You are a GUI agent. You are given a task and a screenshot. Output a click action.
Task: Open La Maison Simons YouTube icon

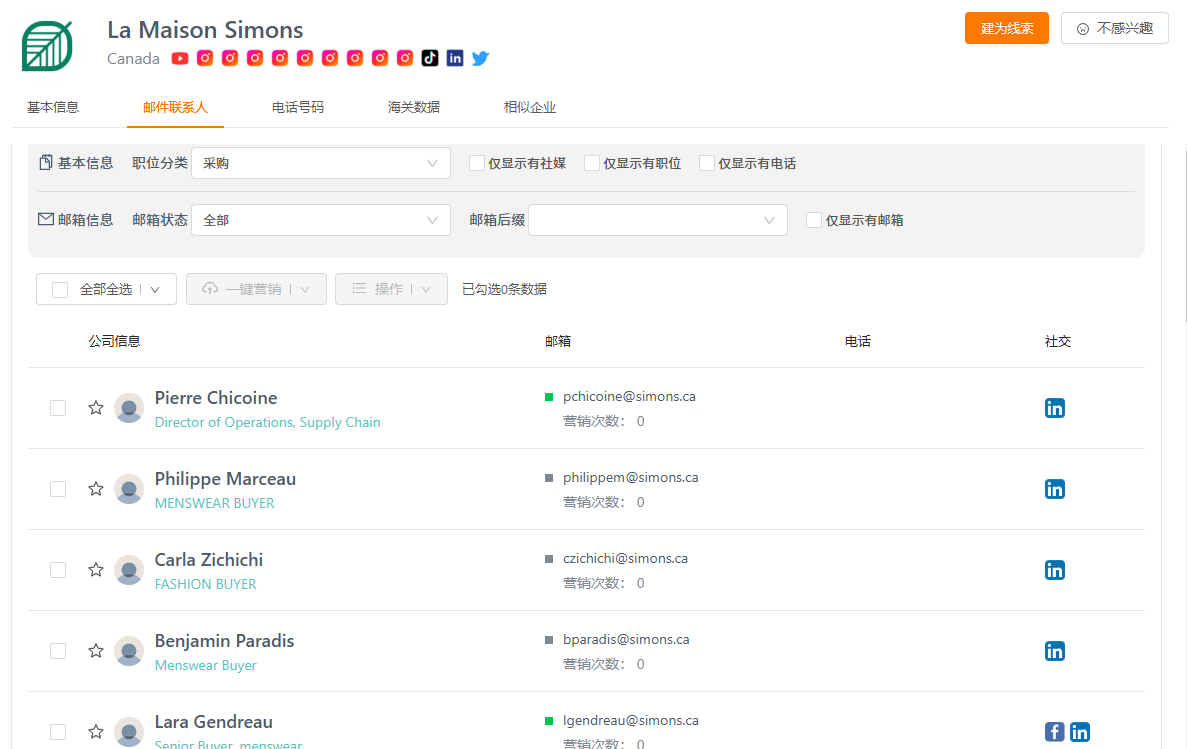point(179,58)
